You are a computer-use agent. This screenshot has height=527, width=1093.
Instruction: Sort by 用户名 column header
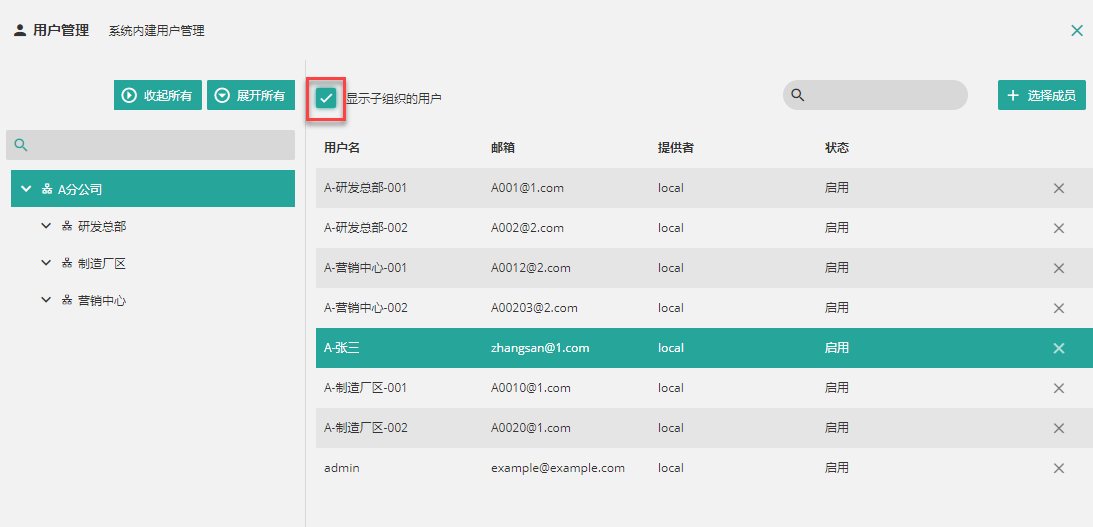pos(341,148)
